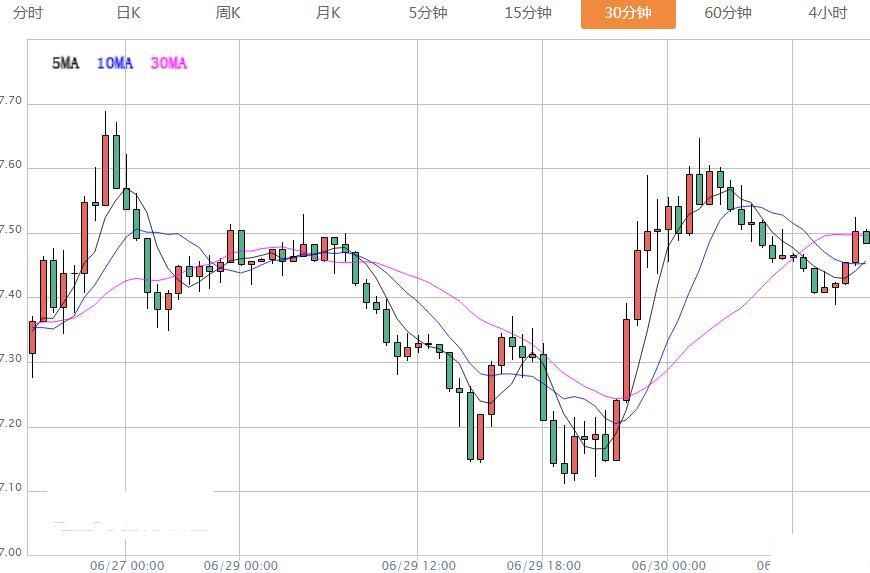
Task: Switch to the 60分钟 interval tab
Action: pos(728,13)
